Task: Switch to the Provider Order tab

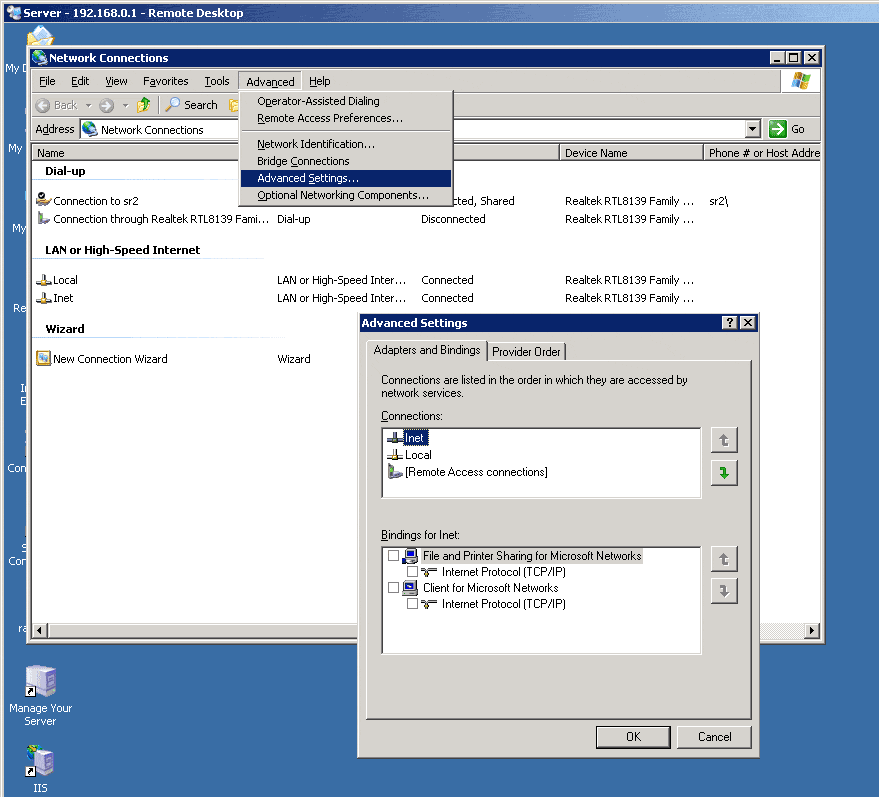Action: coord(526,351)
